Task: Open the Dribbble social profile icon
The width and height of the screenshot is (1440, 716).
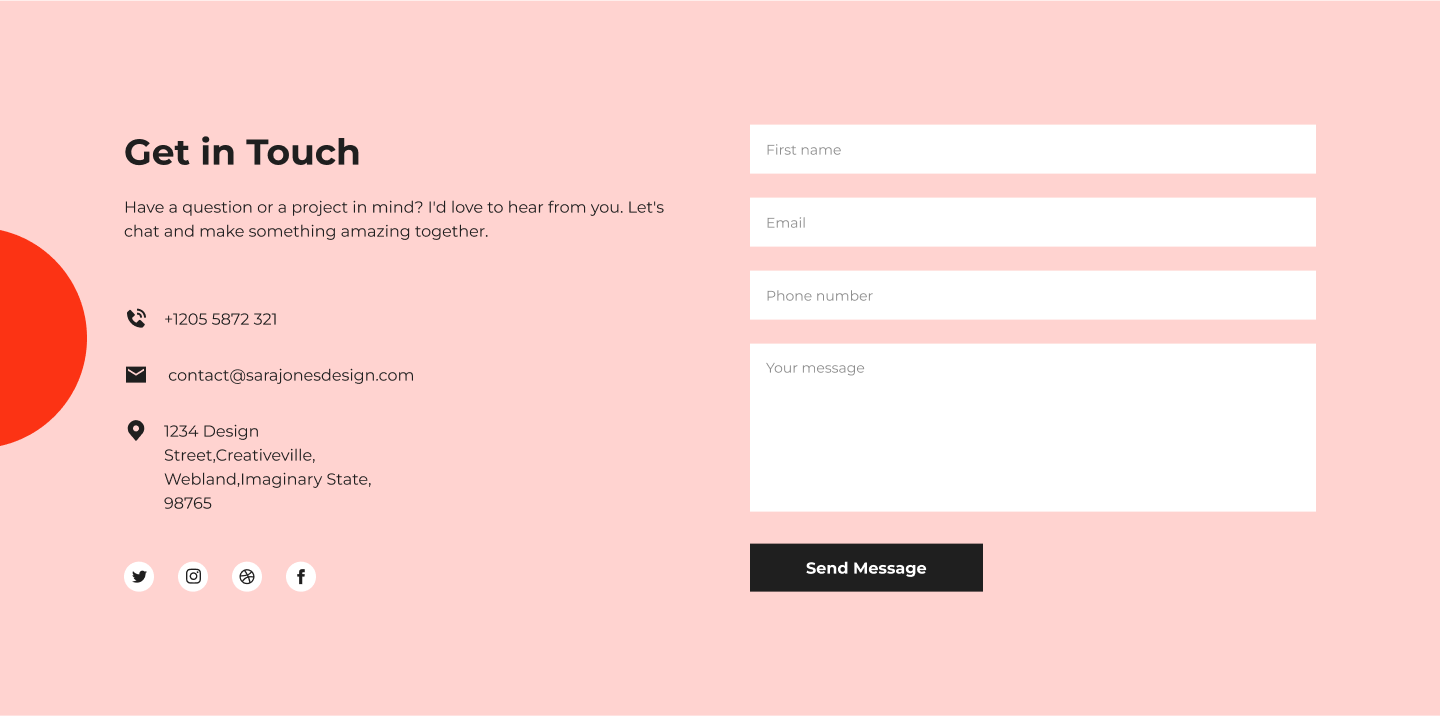Action: (247, 577)
